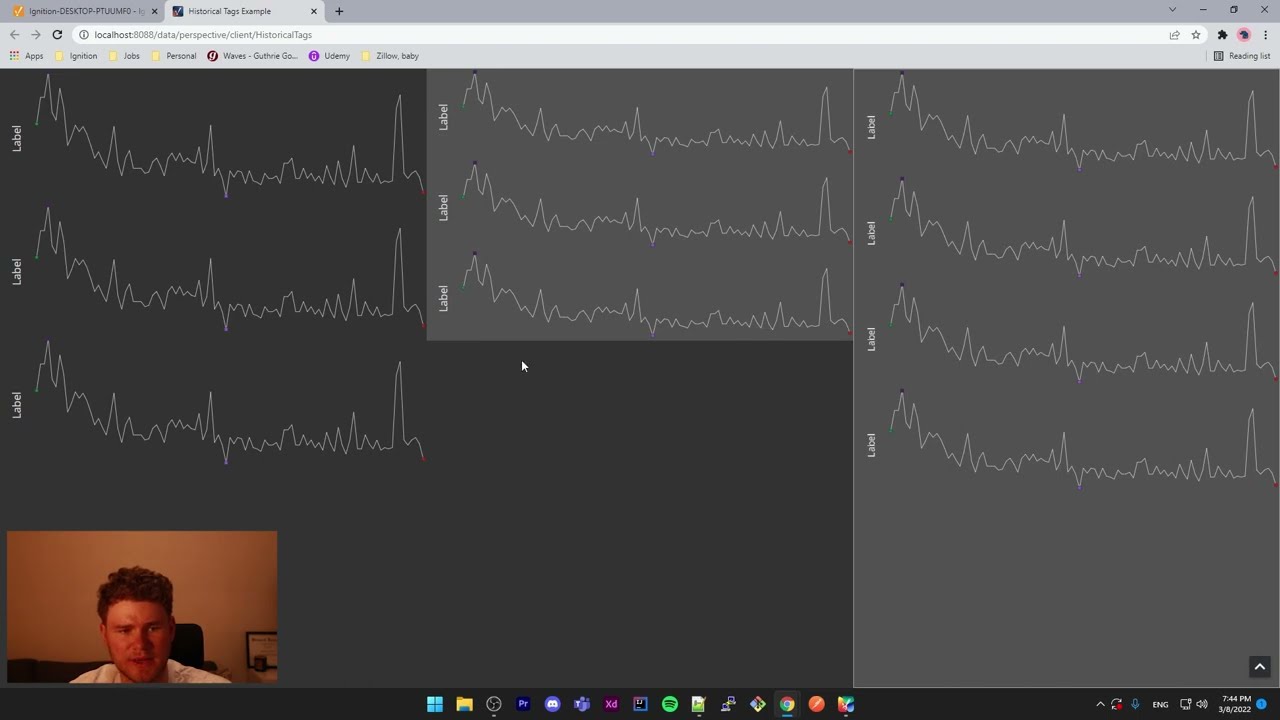Image resolution: width=1280 pixels, height=720 pixels.
Task: Open the Jobs bookmarks folder
Action: 124,56
